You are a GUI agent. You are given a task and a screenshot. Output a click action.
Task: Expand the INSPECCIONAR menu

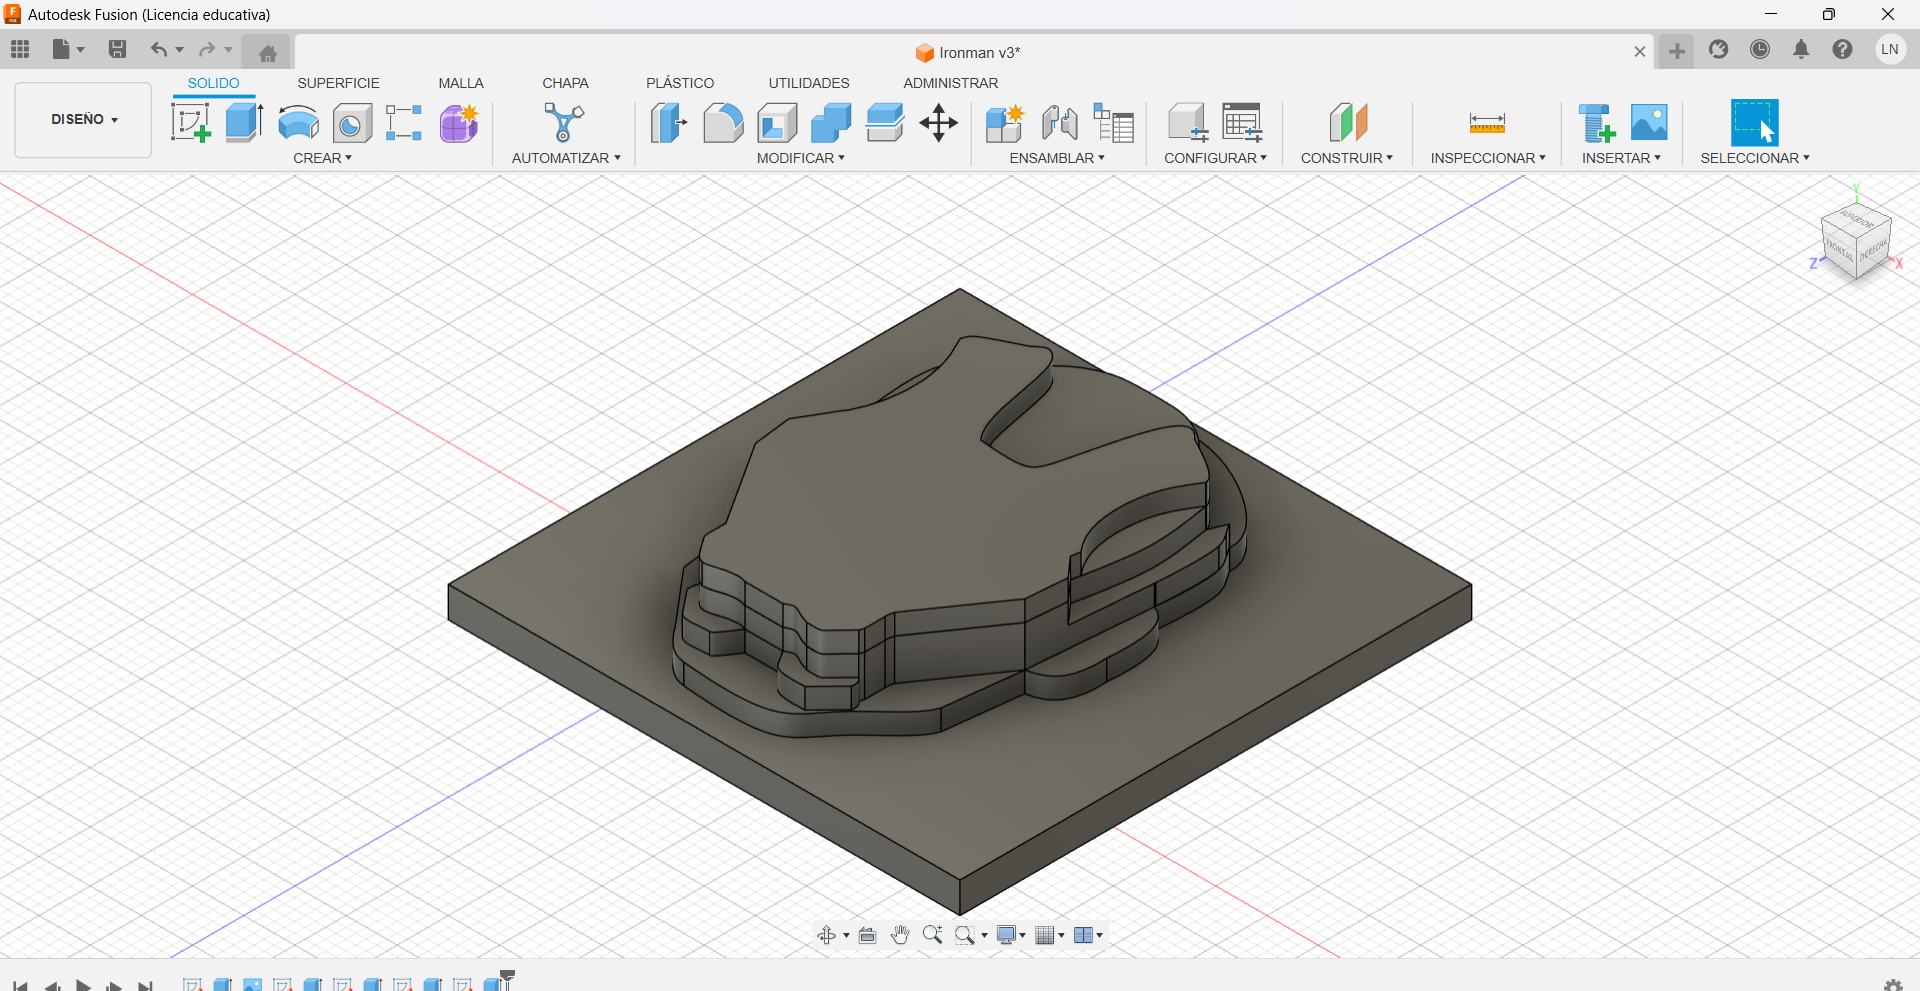tap(1488, 158)
